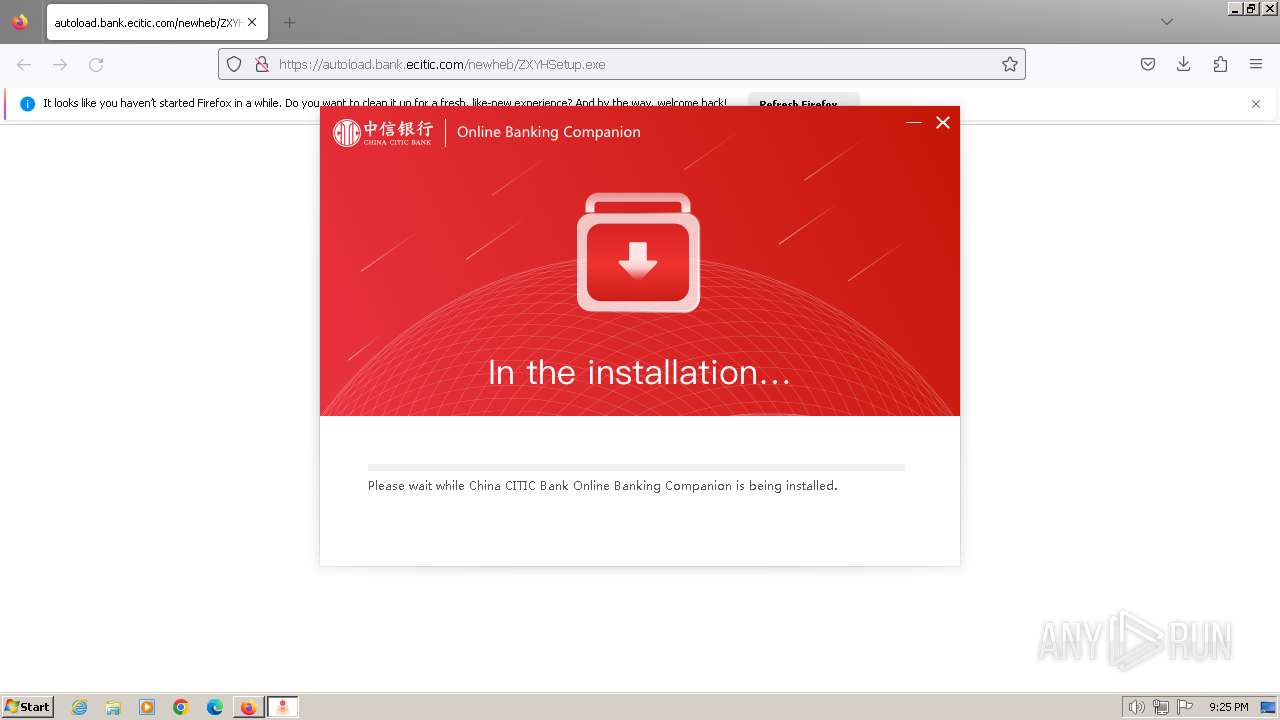Image resolution: width=1280 pixels, height=720 pixels.
Task: Bookmark this page with star icon
Action: pos(1010,64)
